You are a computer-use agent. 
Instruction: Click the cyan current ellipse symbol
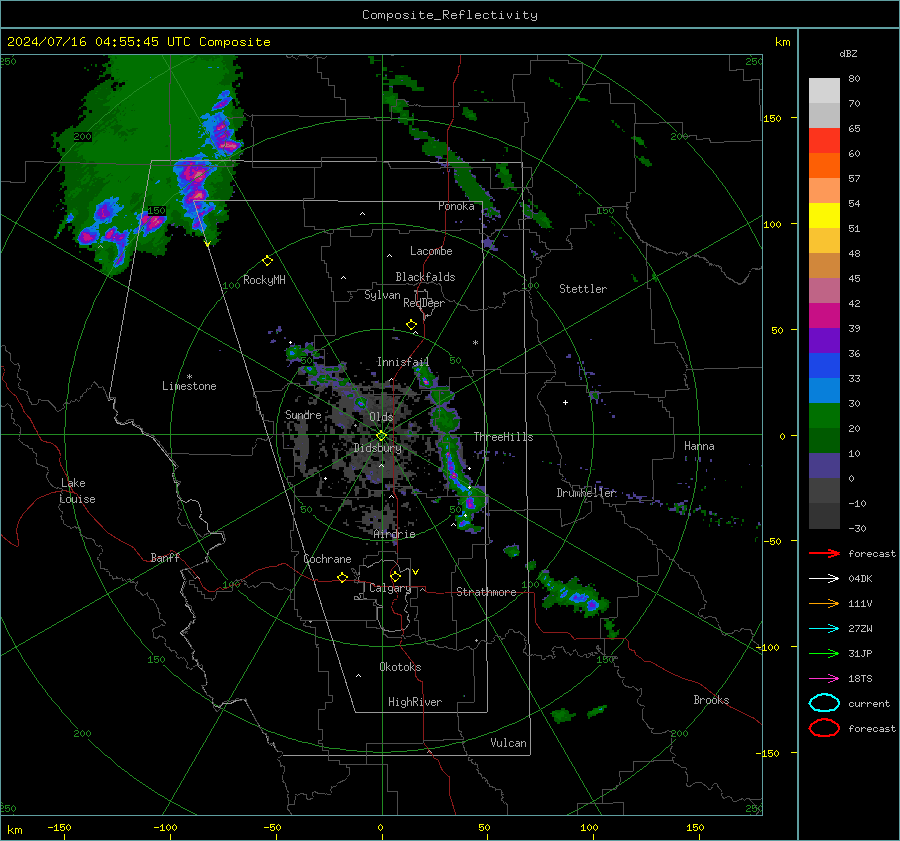pyautogui.click(x=824, y=703)
